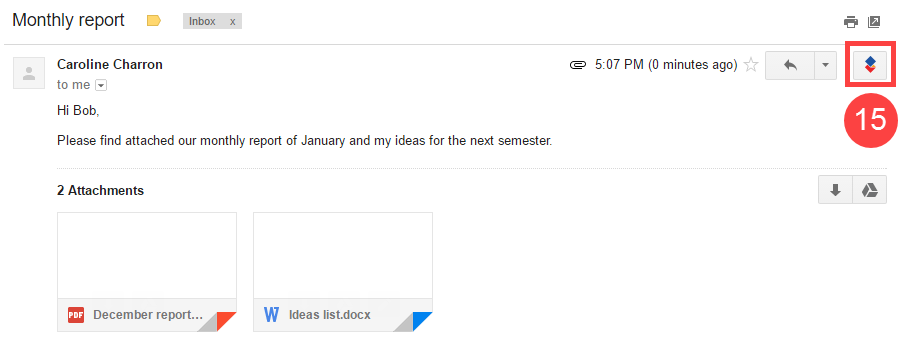Click sender name Caroline Charron
Viewport: 912px width, 363px height.
tap(110, 65)
